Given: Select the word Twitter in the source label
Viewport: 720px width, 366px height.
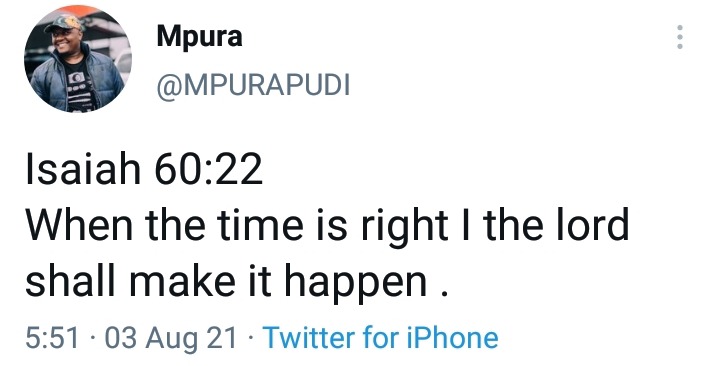Looking at the screenshot, I should click(x=309, y=338).
